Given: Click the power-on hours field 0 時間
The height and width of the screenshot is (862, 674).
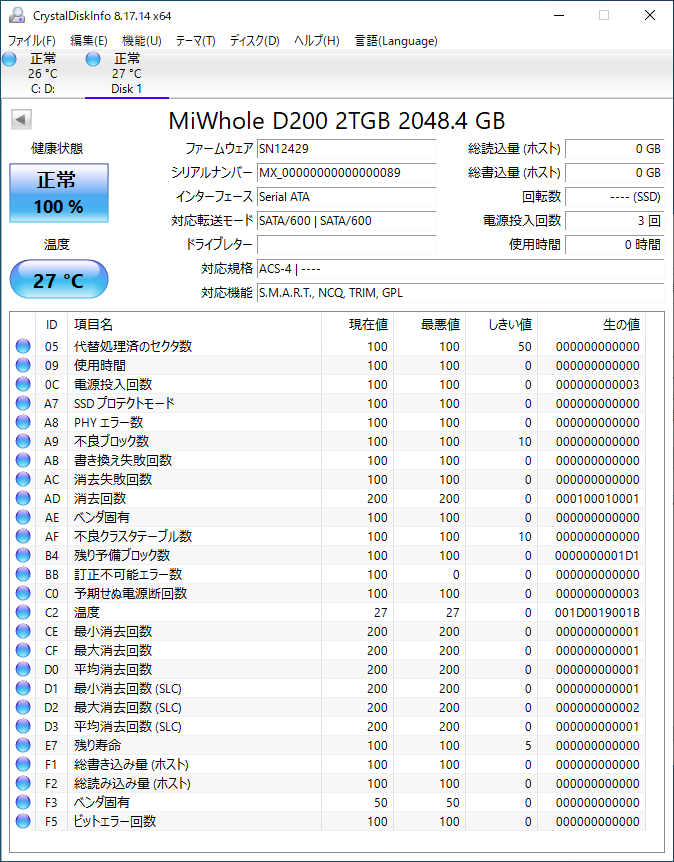Looking at the screenshot, I should click(x=614, y=245).
